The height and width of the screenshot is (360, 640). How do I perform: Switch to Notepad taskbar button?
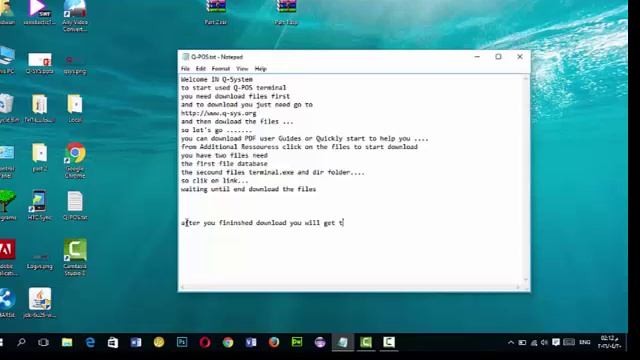click(x=343, y=342)
